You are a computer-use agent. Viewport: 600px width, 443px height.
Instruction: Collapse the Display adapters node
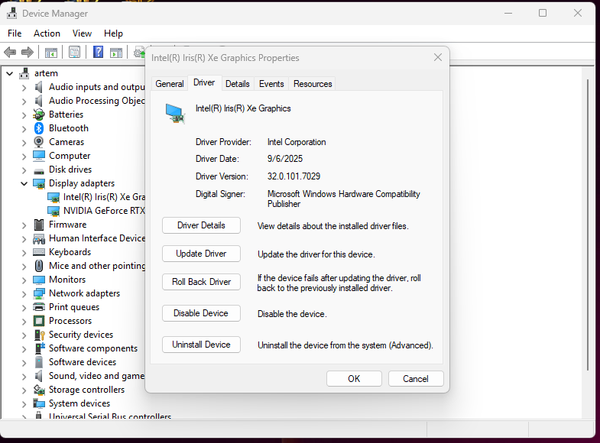click(24, 184)
